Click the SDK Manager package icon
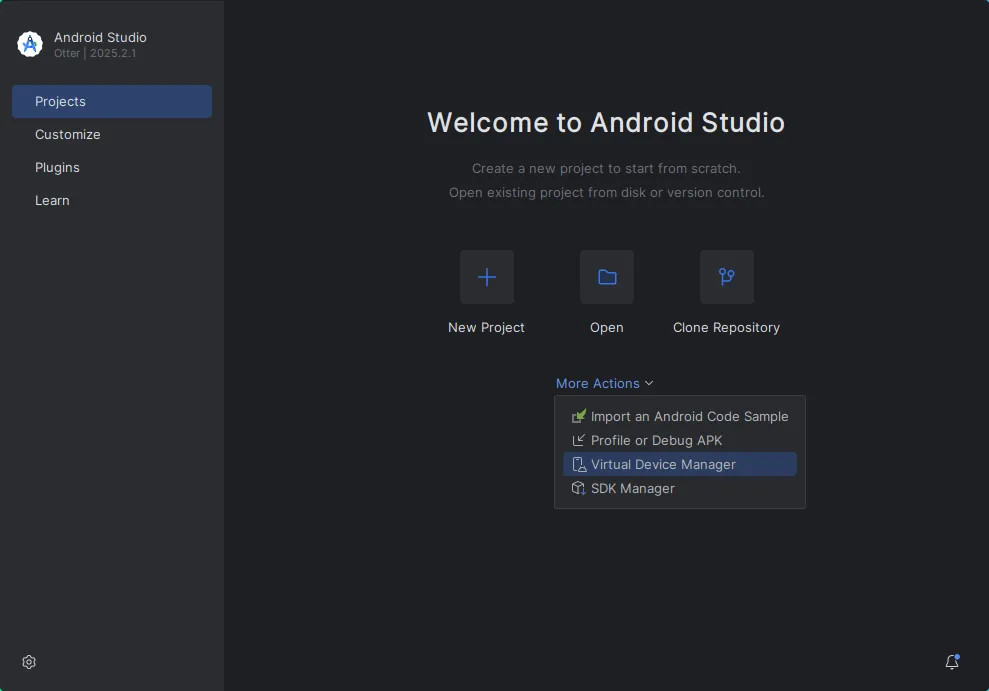The height and width of the screenshot is (691, 989). (x=579, y=488)
